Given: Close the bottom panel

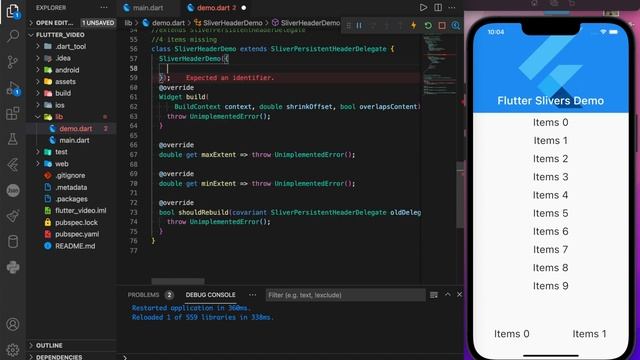Looking at the screenshot, I should click(460, 294).
